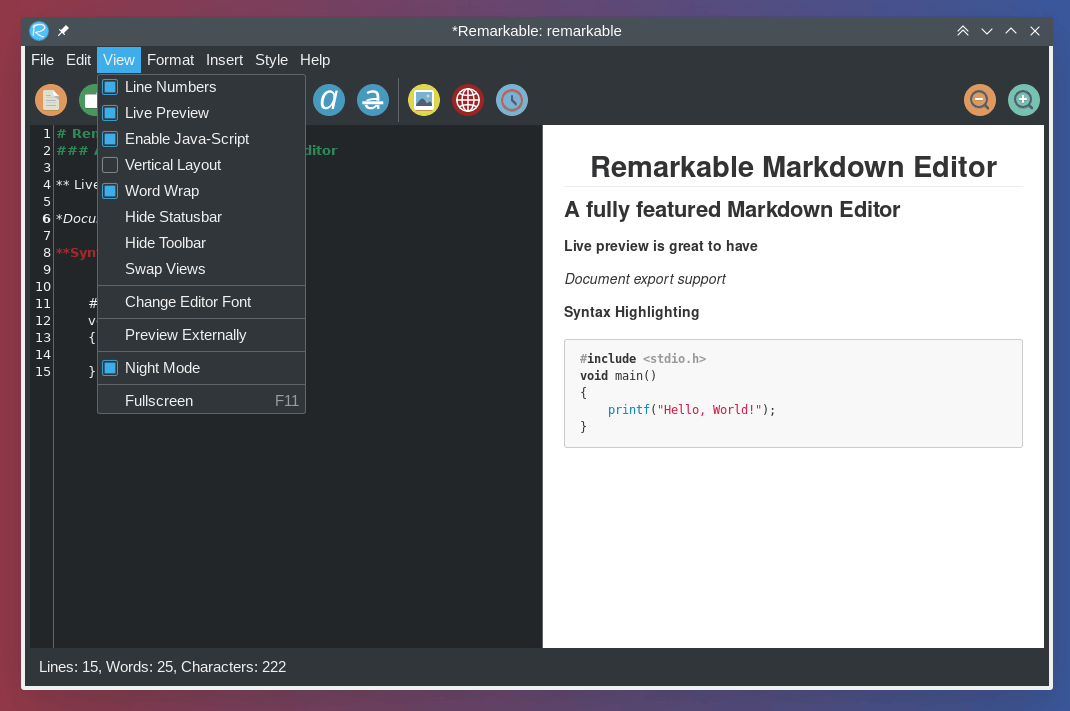
Task: Click the italic text toolbar icon
Action: [x=329, y=100]
